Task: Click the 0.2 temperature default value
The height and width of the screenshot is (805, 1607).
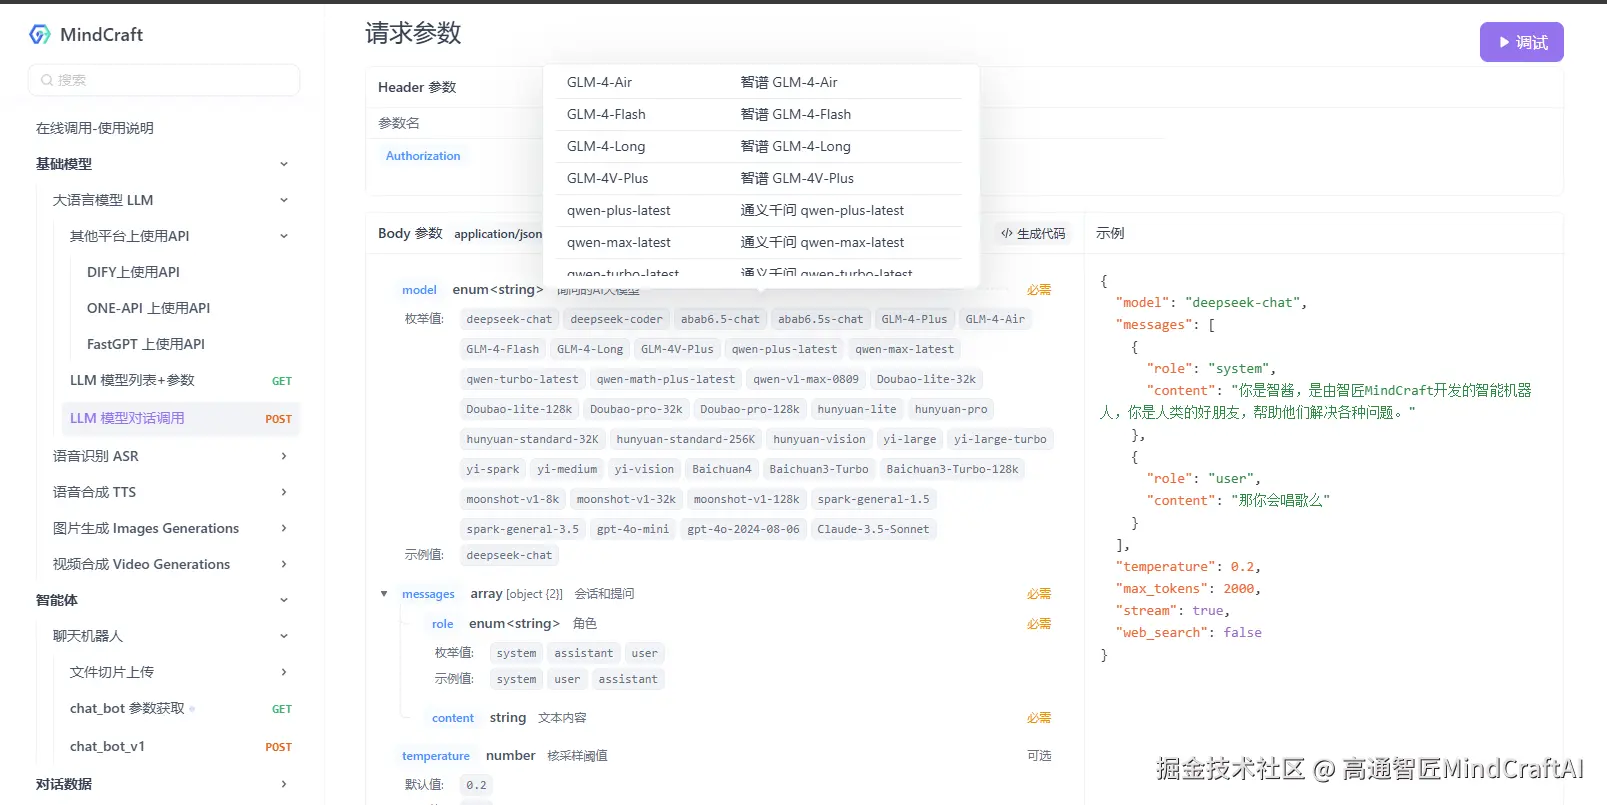Action: [x=476, y=785]
